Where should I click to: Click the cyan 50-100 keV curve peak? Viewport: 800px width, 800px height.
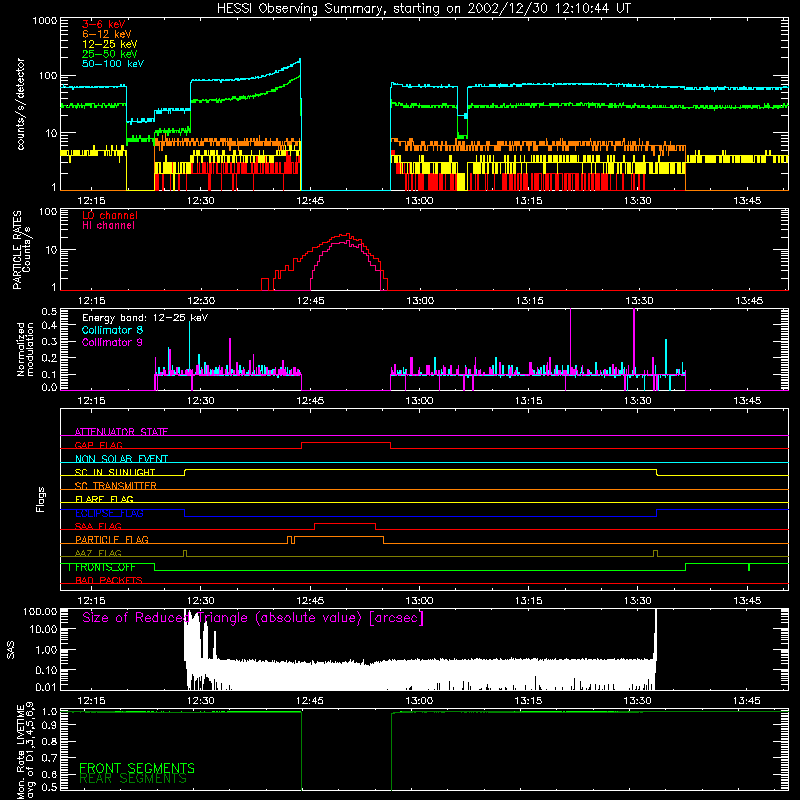[300, 60]
